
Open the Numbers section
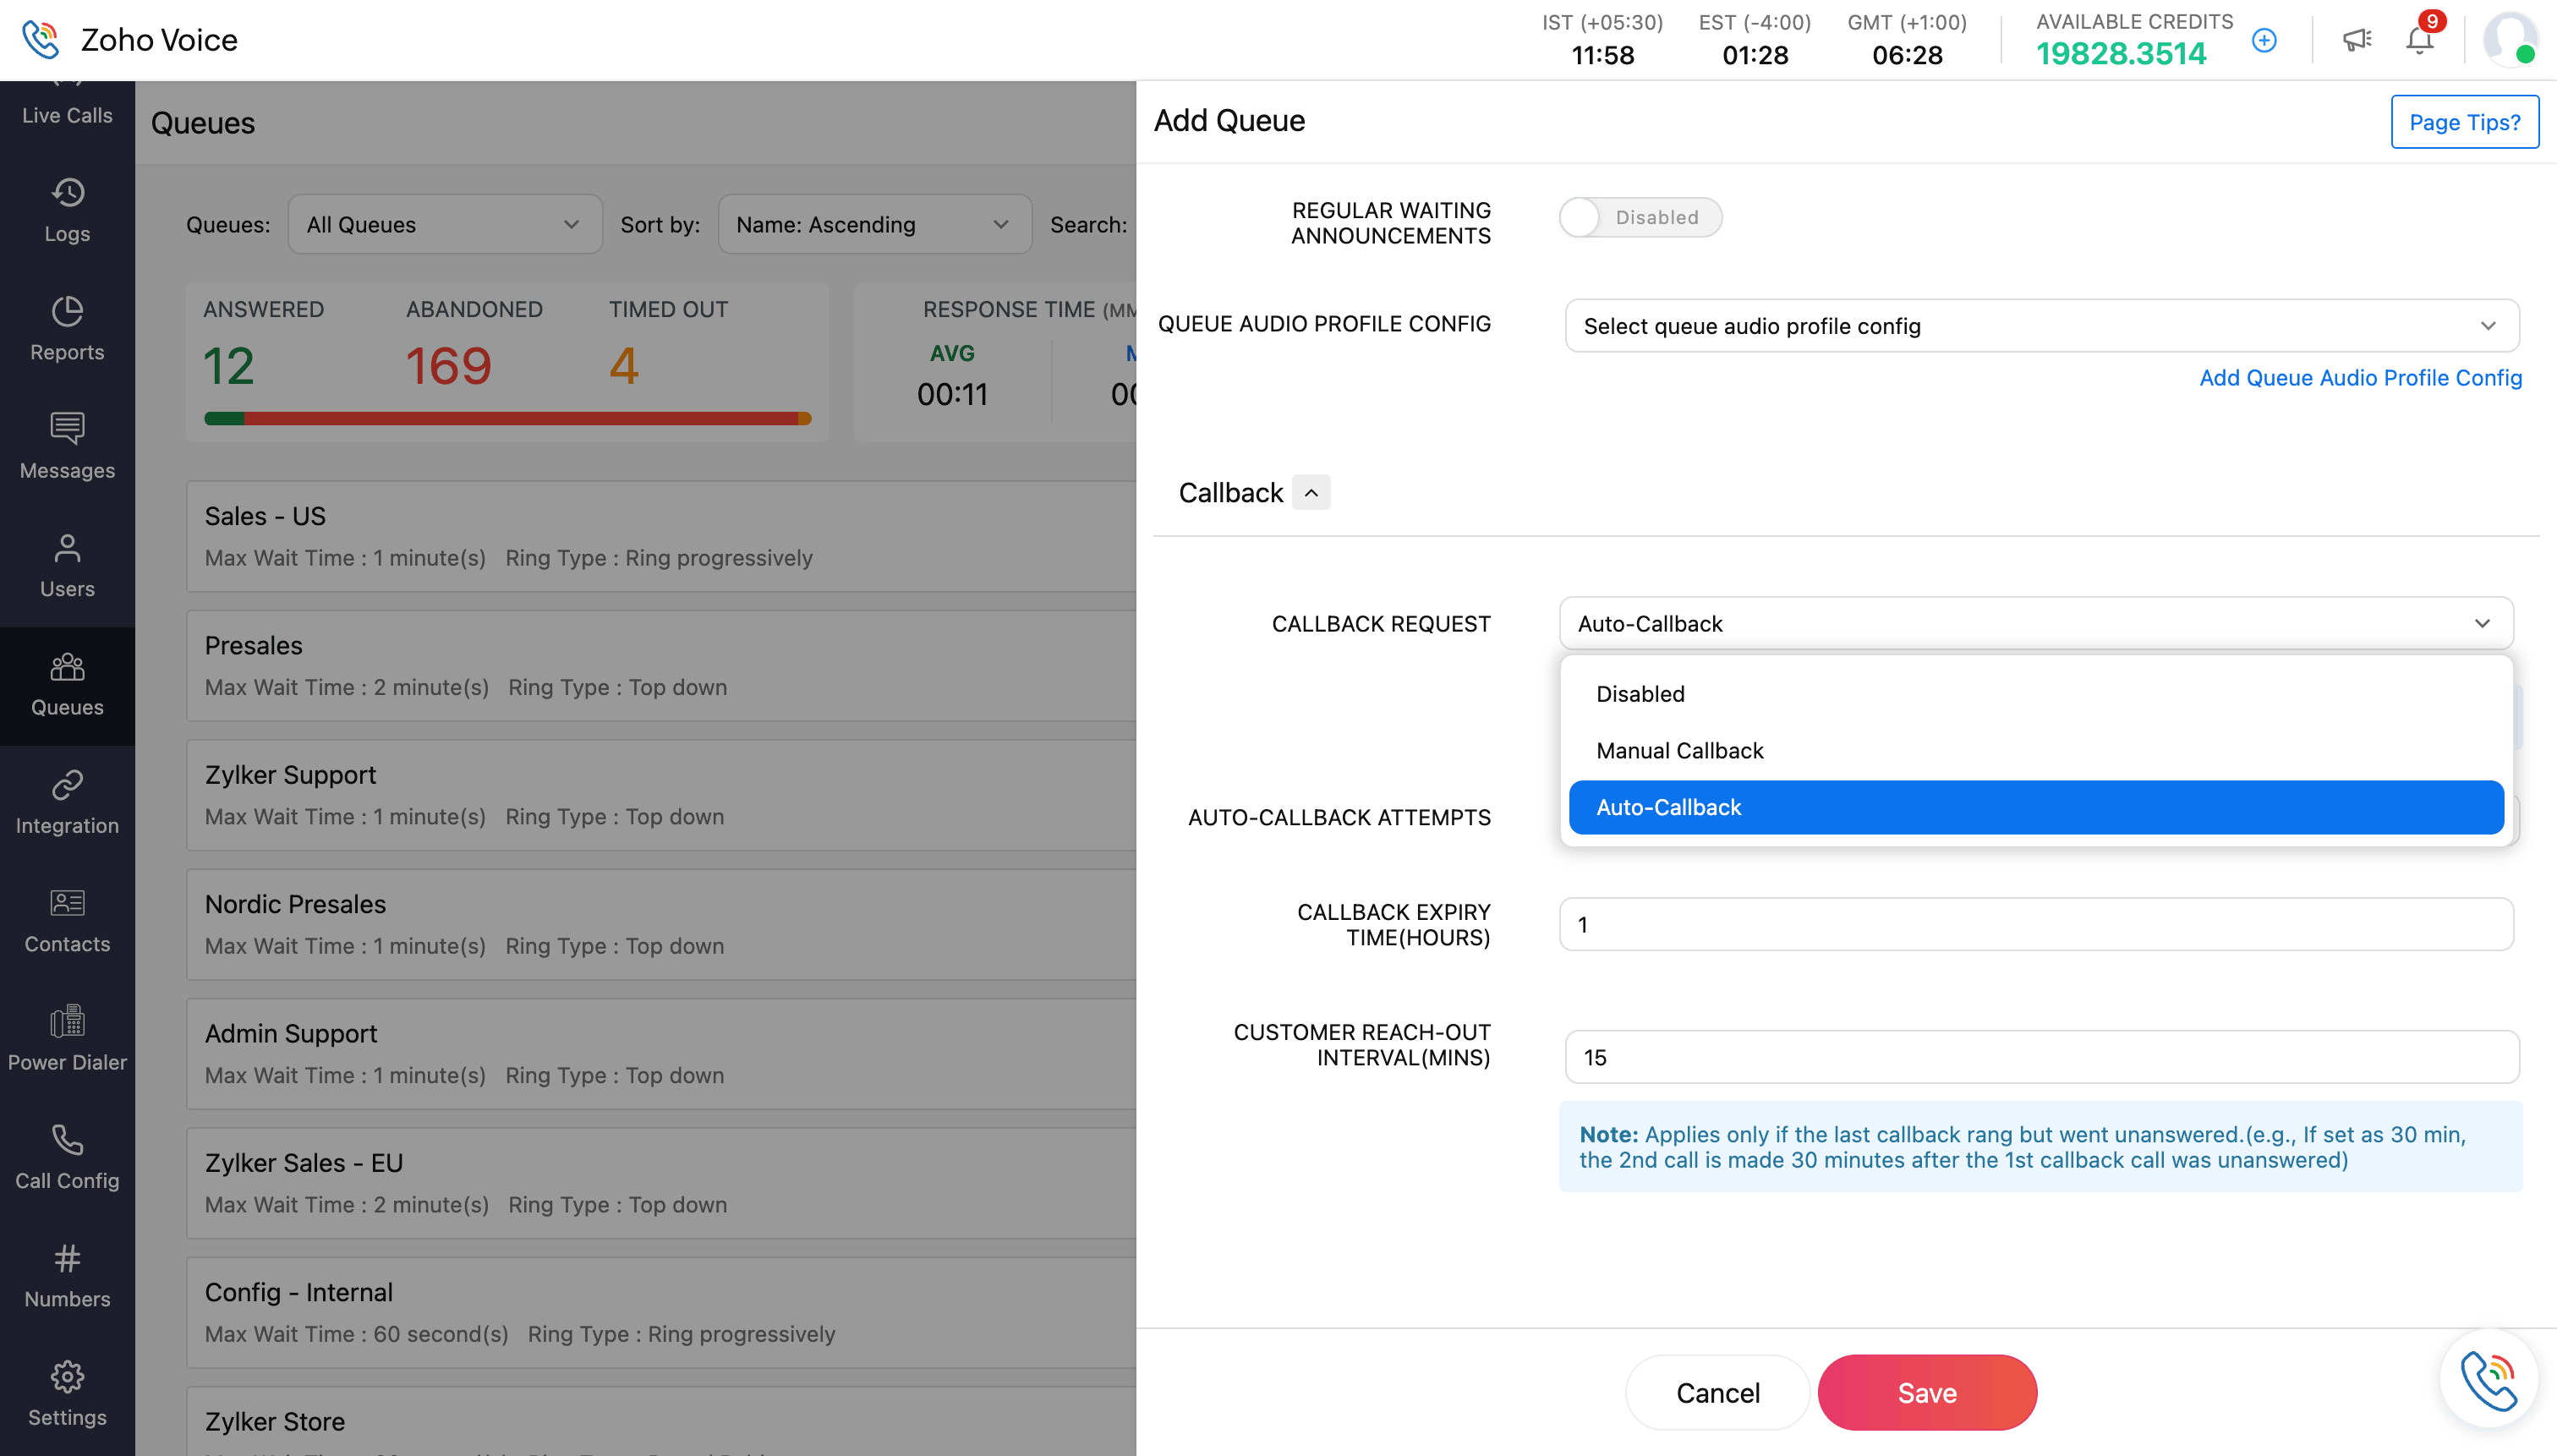click(66, 1277)
